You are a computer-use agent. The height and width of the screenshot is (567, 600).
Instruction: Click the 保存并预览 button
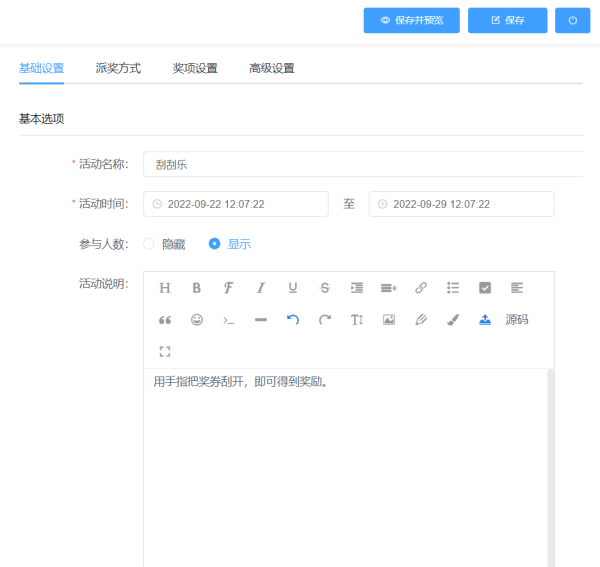tap(412, 20)
